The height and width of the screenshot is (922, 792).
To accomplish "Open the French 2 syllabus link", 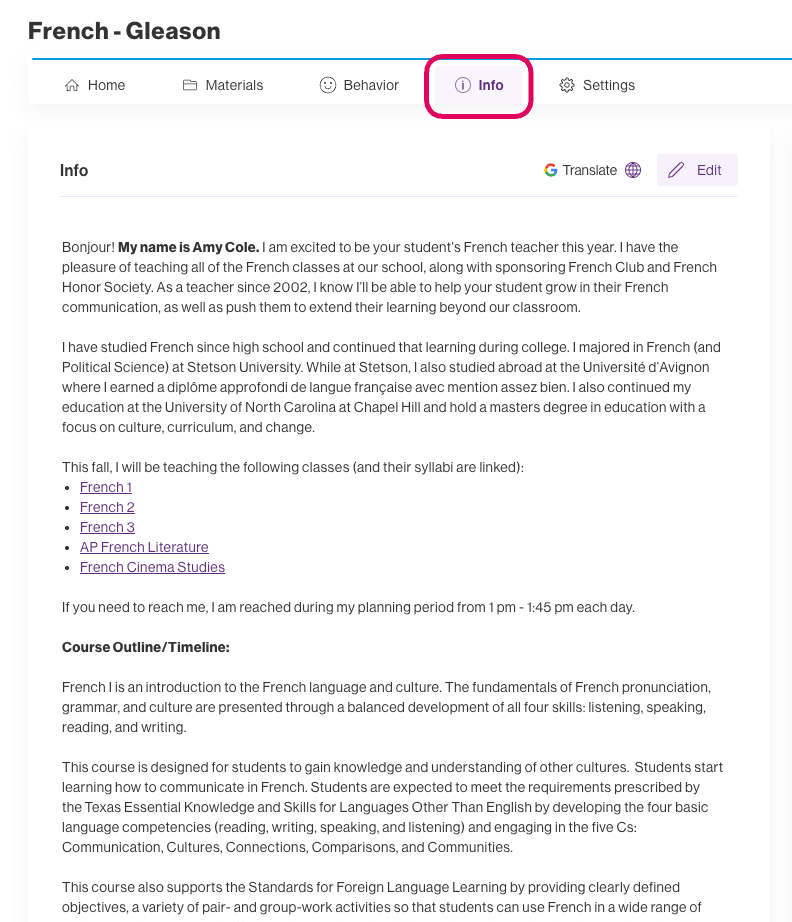I will point(107,508).
